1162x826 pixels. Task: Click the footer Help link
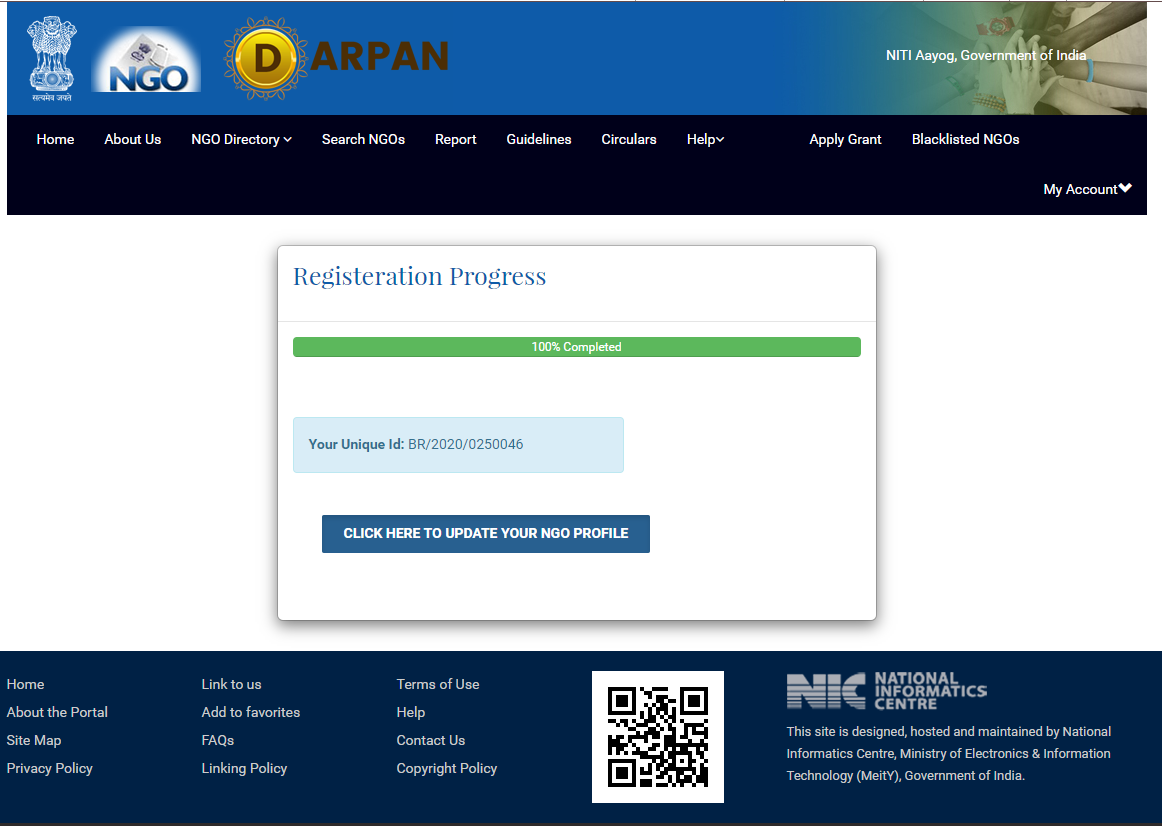pos(411,712)
